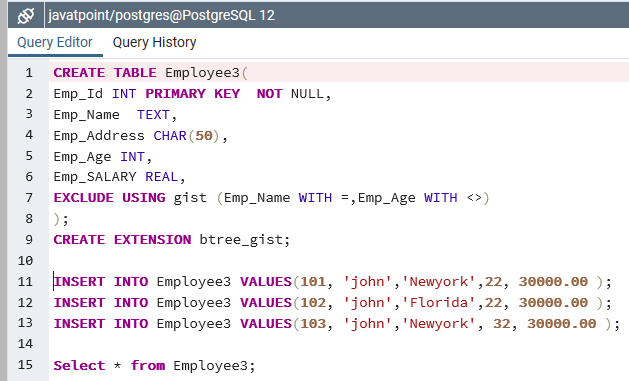
Task: Place cursor on the Emp_Id INT PRIMARY KEY line
Action: pyautogui.click(x=193, y=93)
